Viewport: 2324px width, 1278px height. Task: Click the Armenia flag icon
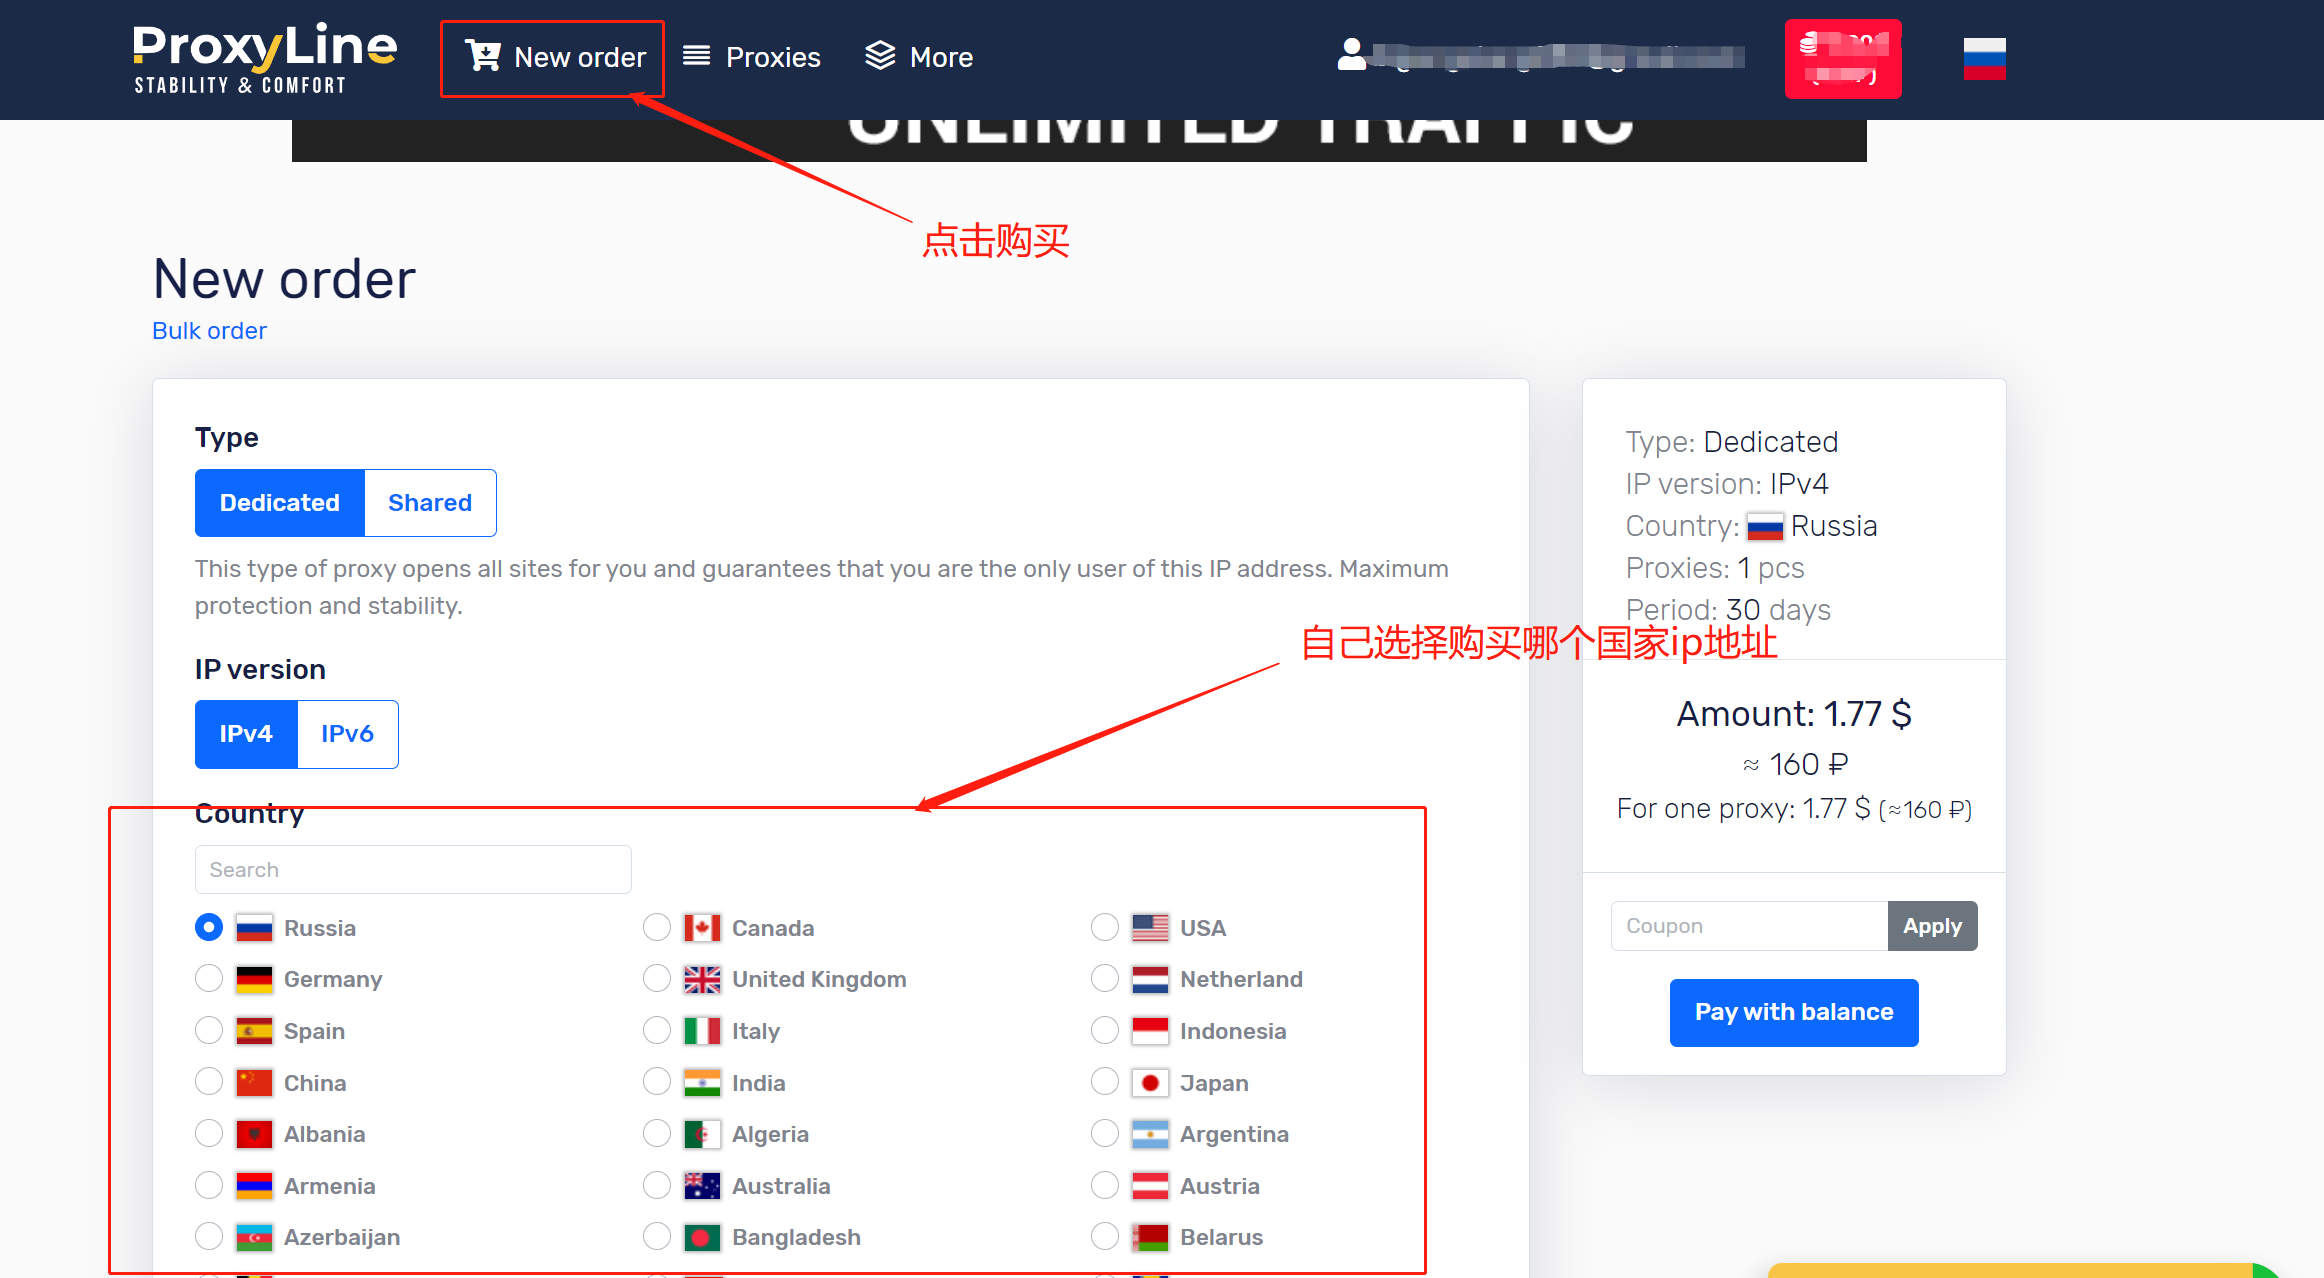pyautogui.click(x=254, y=1186)
